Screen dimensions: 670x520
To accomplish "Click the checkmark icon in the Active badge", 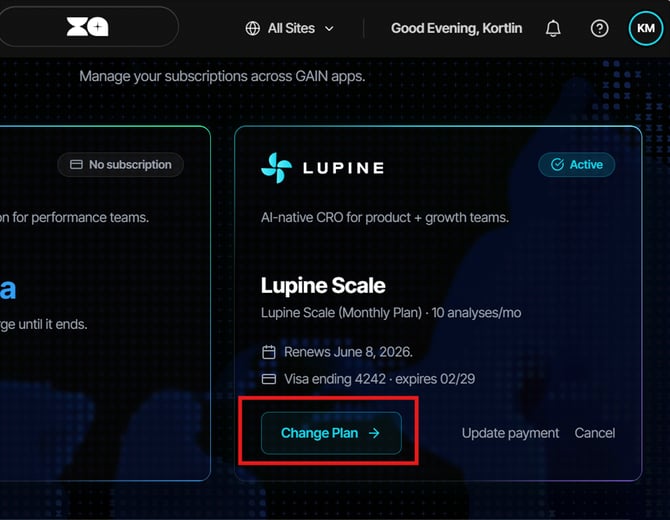I will point(557,165).
